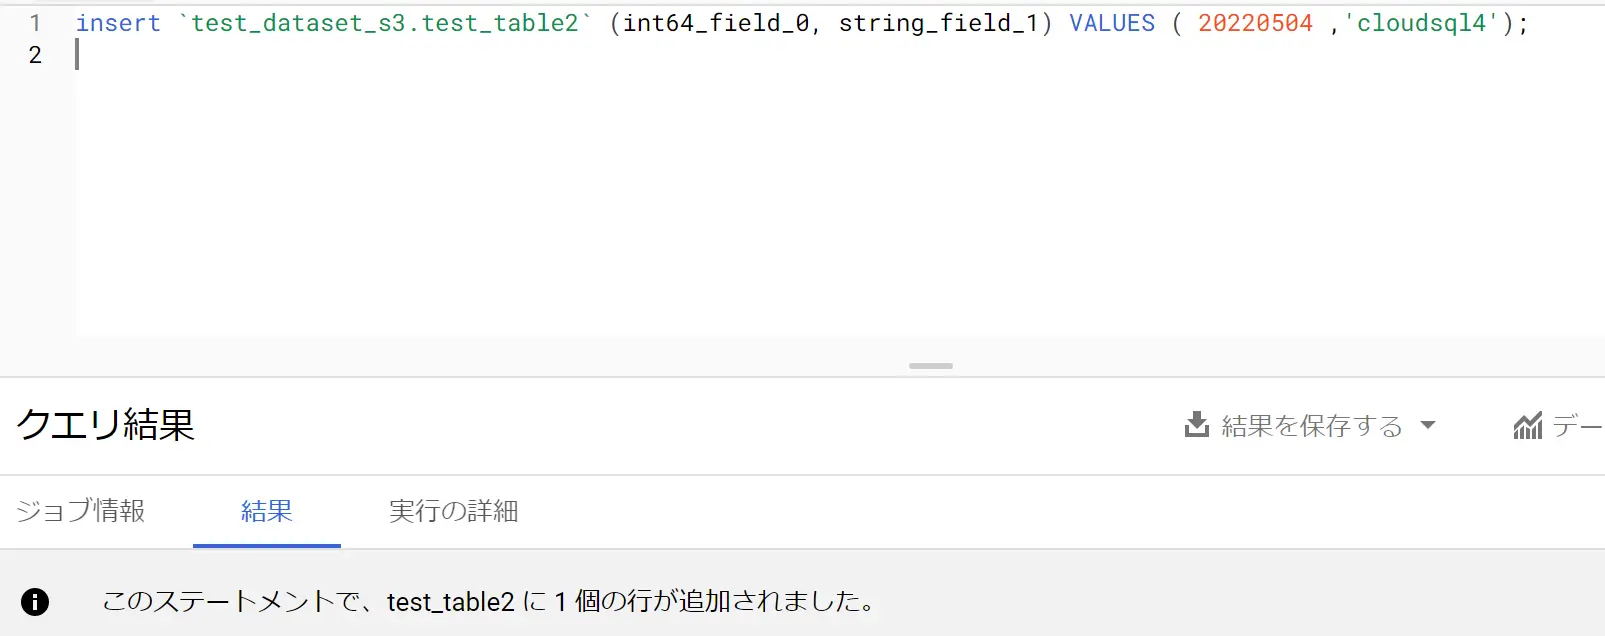Screen dimensions: 1605x636
Task: Switch to the 実行の詳細 tab
Action: pyautogui.click(x=453, y=511)
